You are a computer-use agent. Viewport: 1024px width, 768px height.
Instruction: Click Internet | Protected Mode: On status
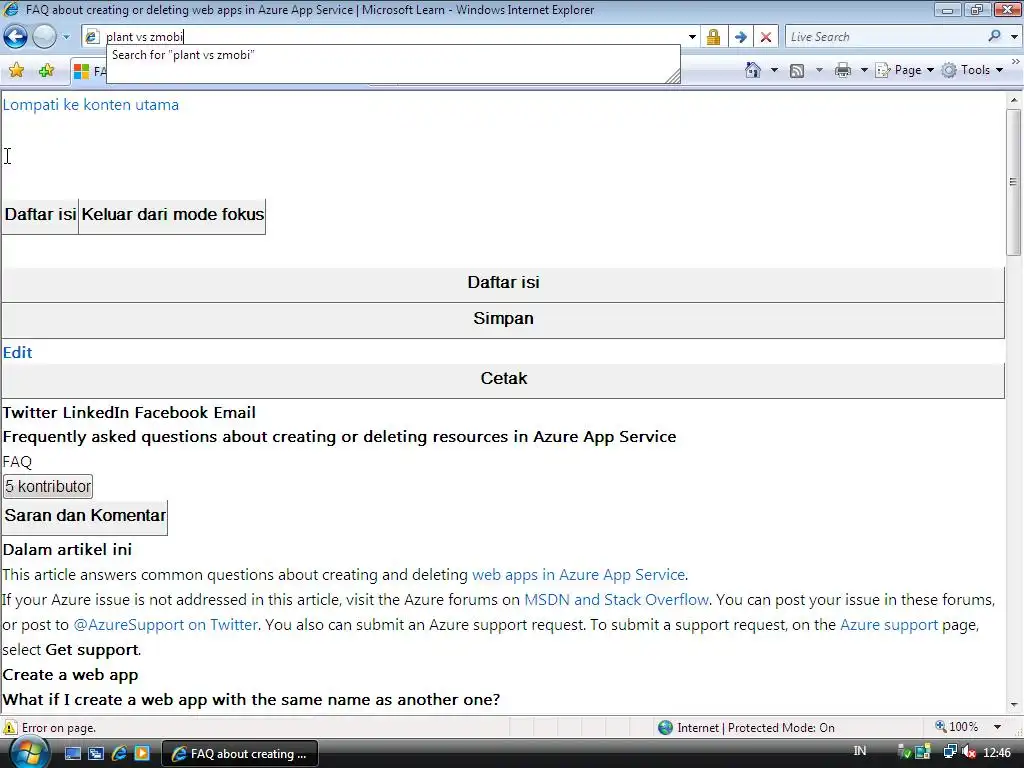pos(756,728)
